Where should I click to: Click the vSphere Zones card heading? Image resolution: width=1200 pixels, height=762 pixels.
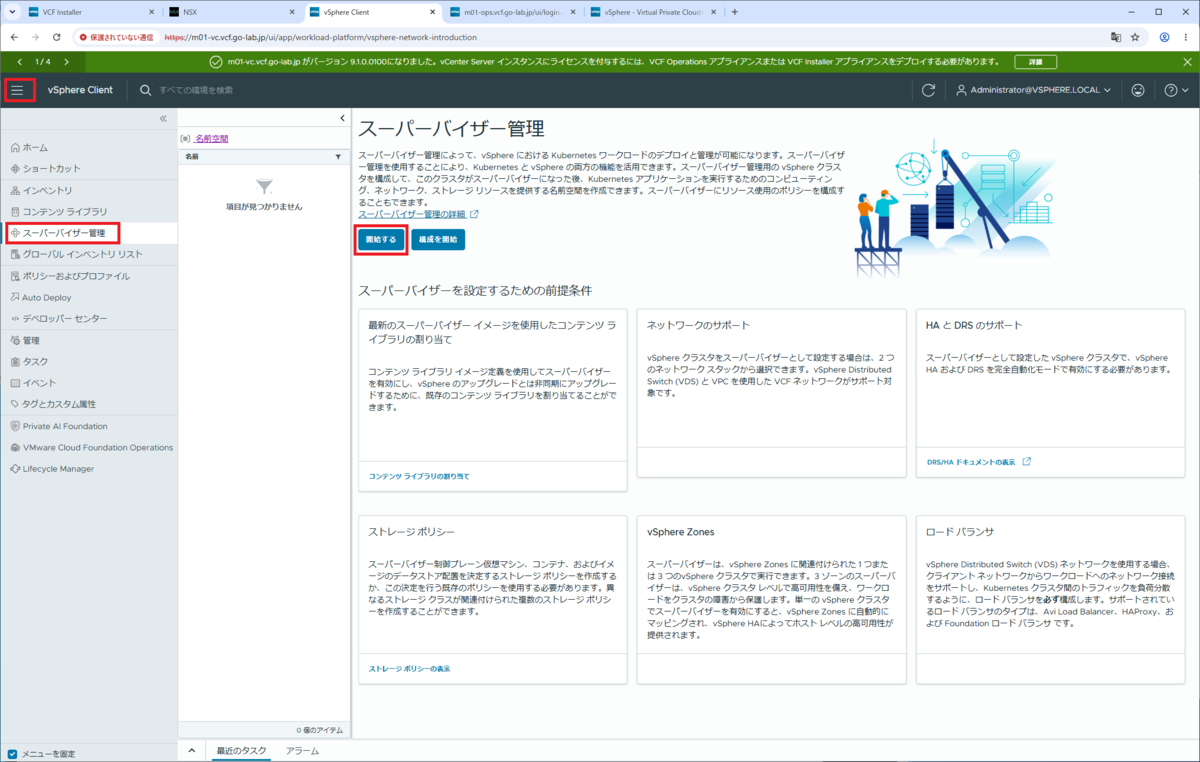click(x=681, y=532)
